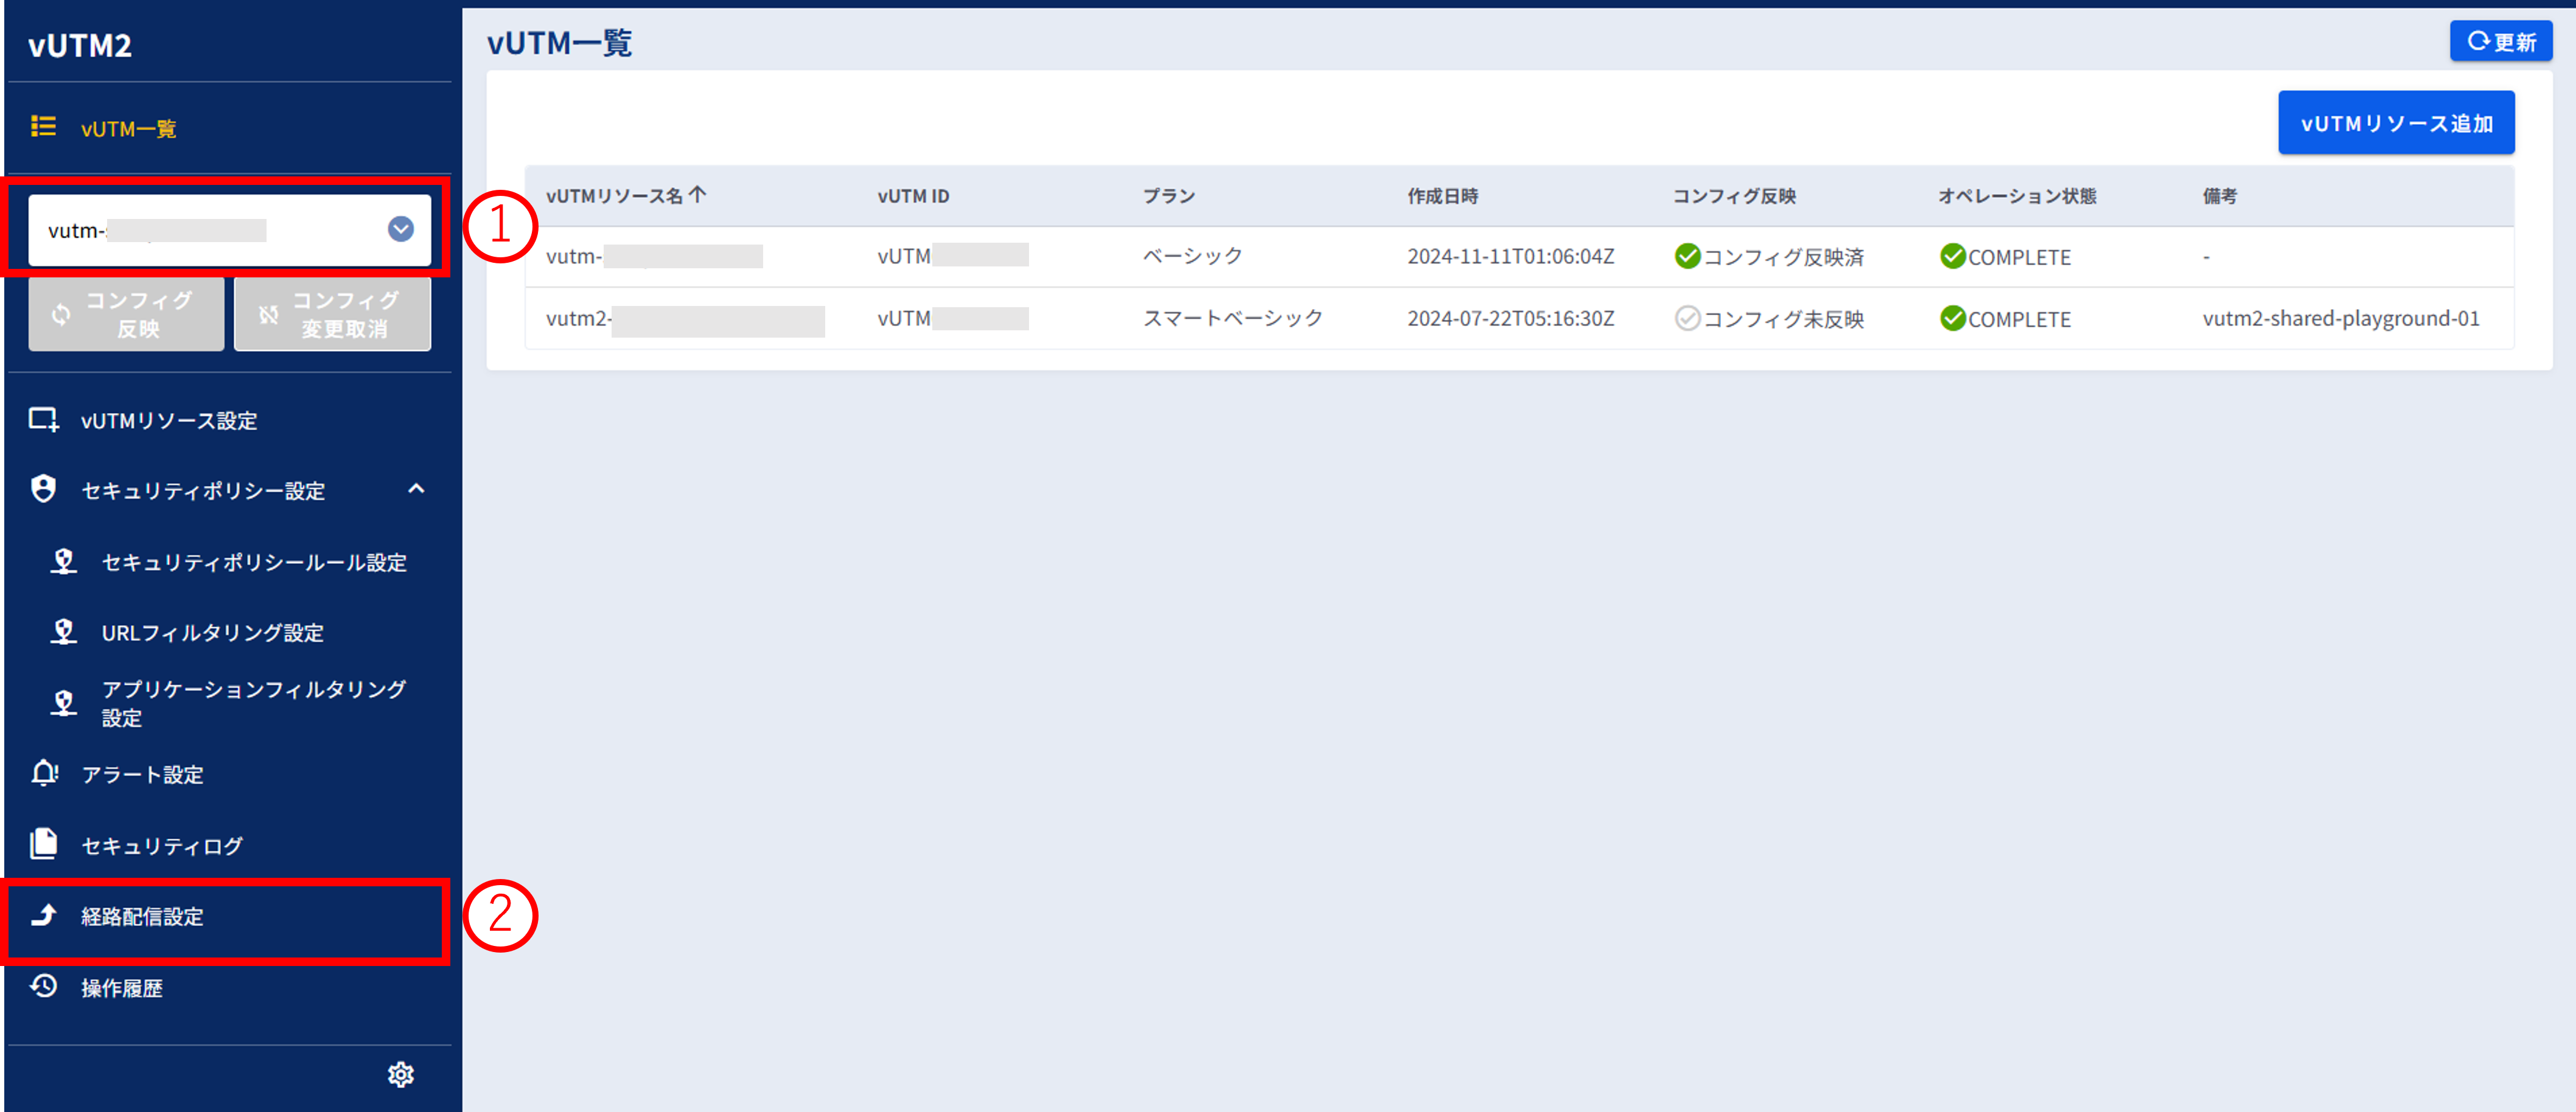The height and width of the screenshot is (1112, 2576).
Task: Click the プラン column header
Action: coord(1169,196)
